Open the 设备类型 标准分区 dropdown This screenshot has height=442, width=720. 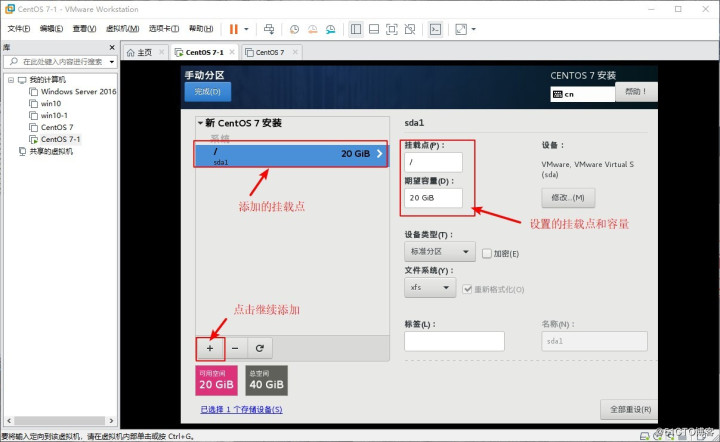(439, 252)
